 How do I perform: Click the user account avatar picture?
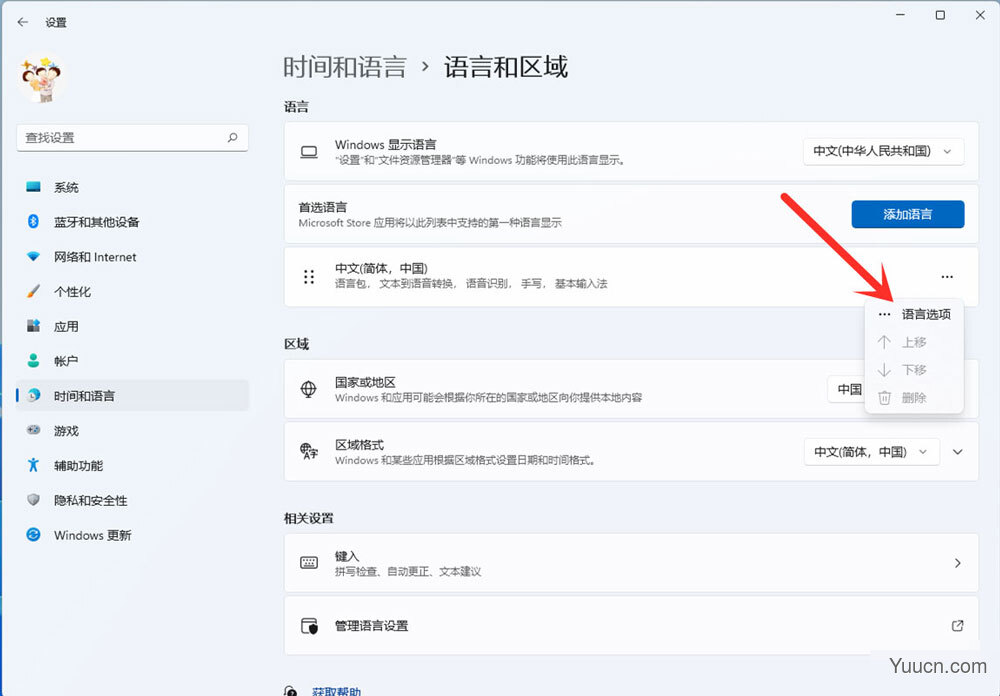[41, 79]
